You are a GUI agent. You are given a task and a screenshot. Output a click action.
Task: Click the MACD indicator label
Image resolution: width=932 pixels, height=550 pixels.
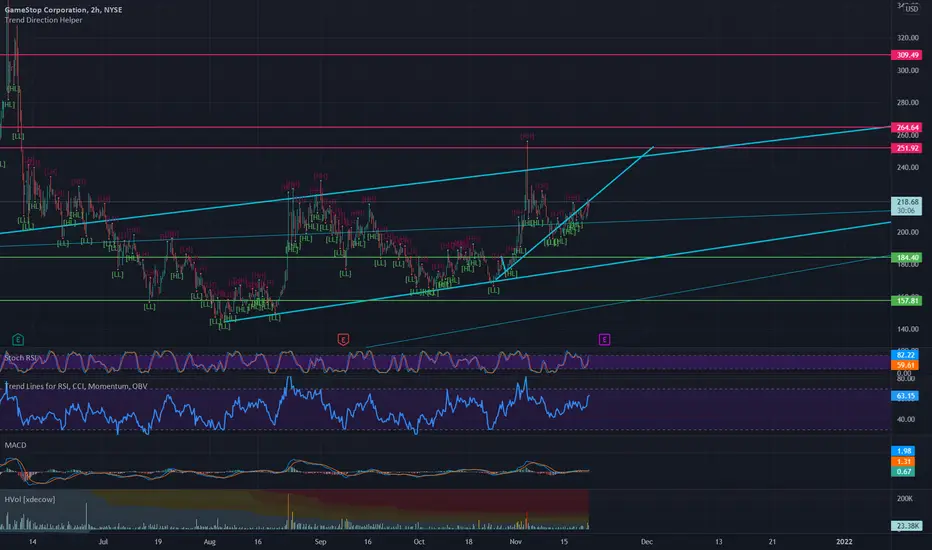pyautogui.click(x=15, y=445)
